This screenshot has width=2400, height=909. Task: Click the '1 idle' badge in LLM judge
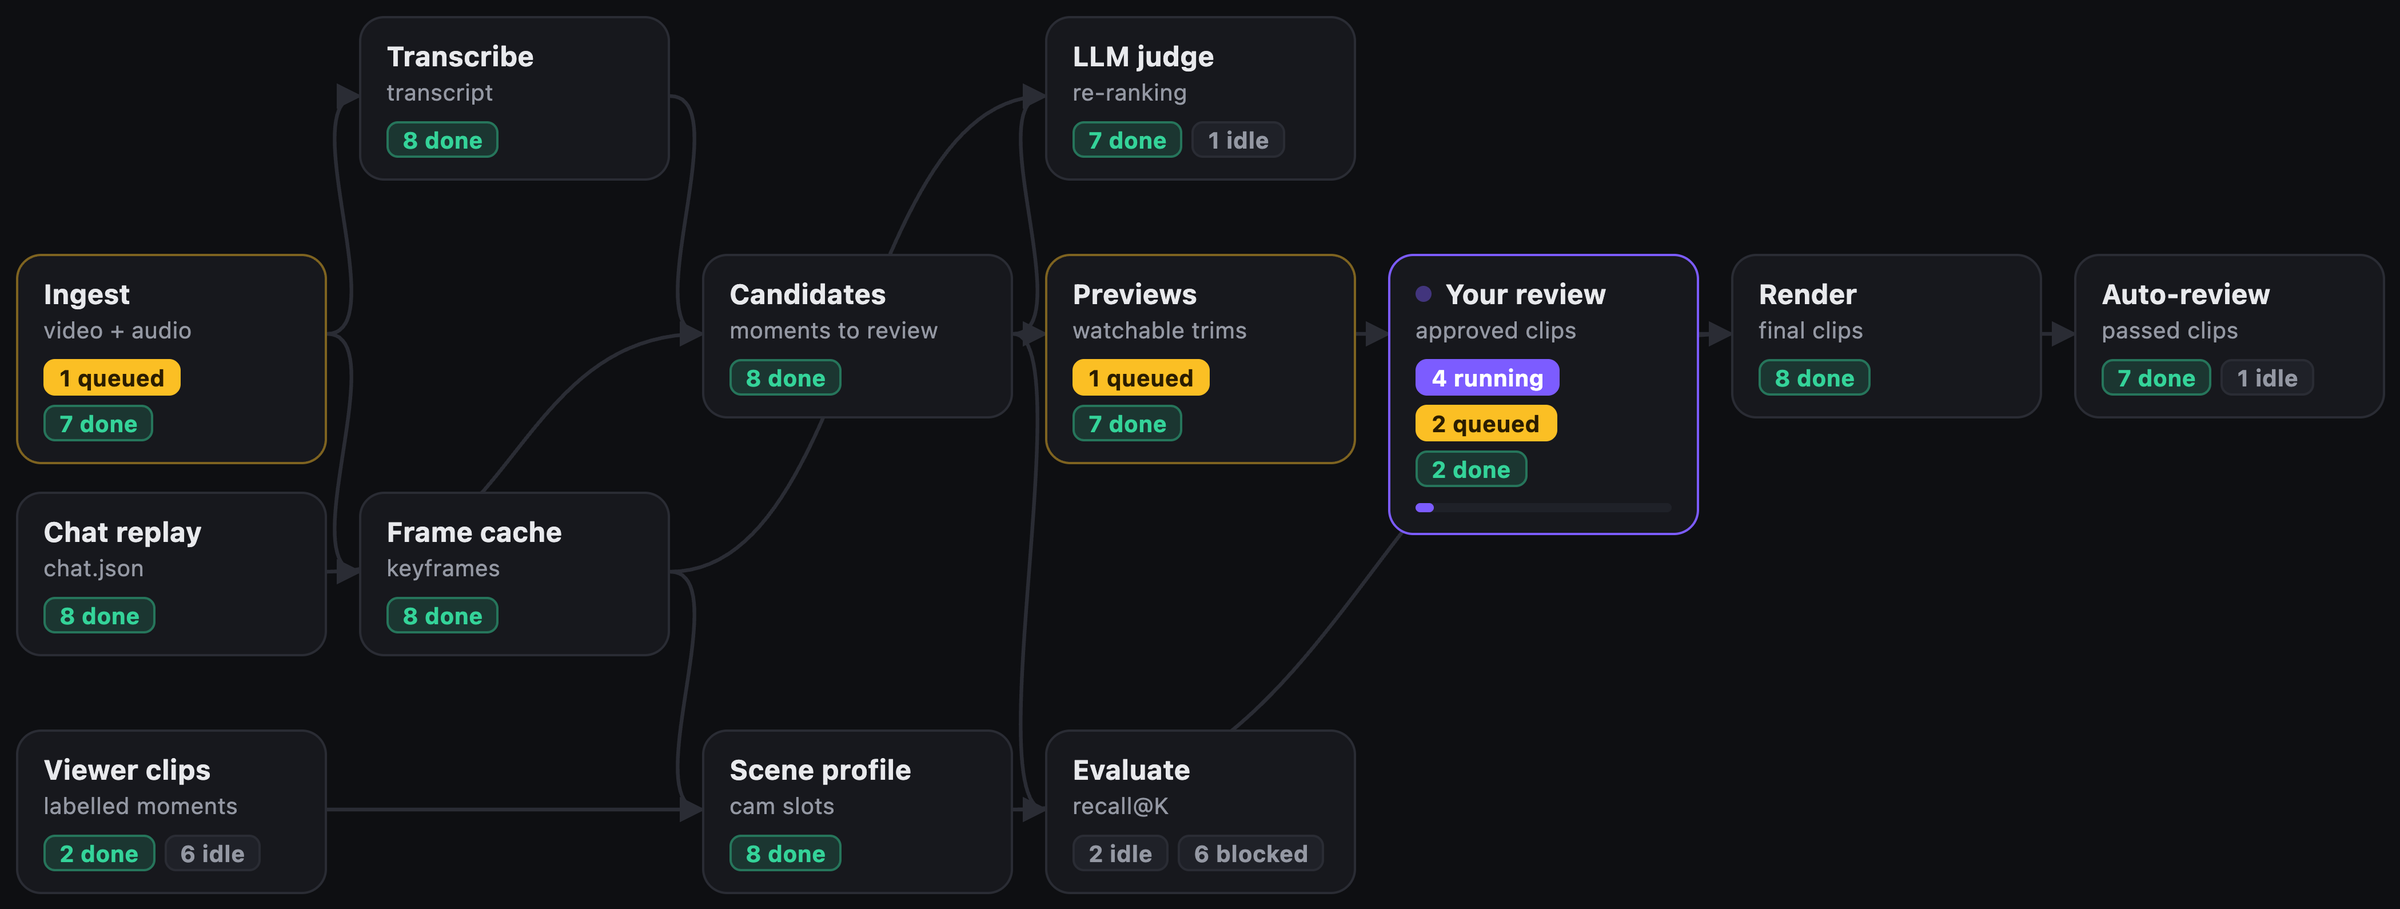click(1238, 140)
